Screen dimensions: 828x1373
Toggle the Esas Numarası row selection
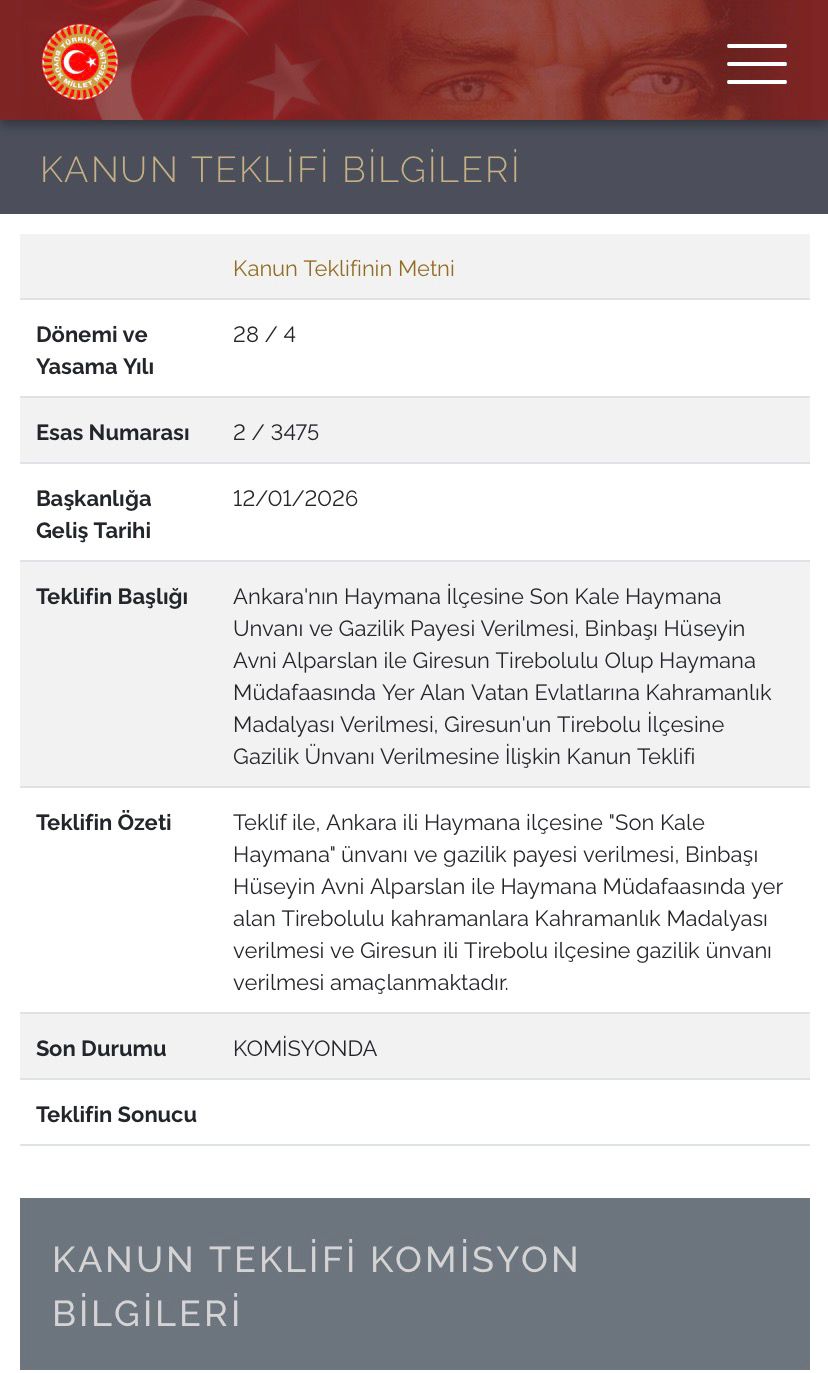112,431
